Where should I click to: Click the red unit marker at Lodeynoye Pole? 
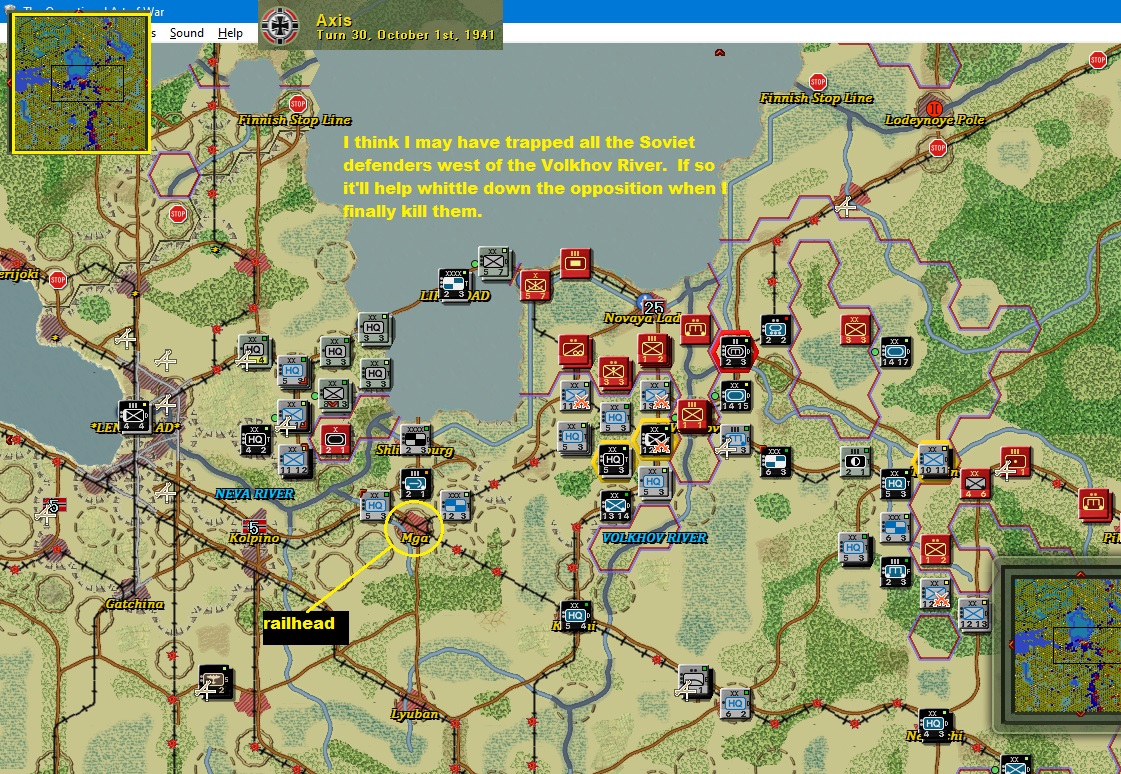[934, 109]
